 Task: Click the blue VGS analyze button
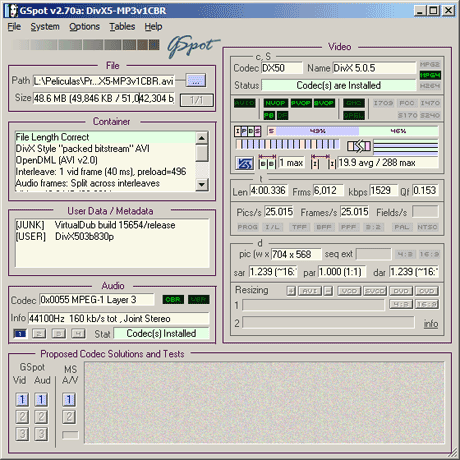[x=244, y=163]
